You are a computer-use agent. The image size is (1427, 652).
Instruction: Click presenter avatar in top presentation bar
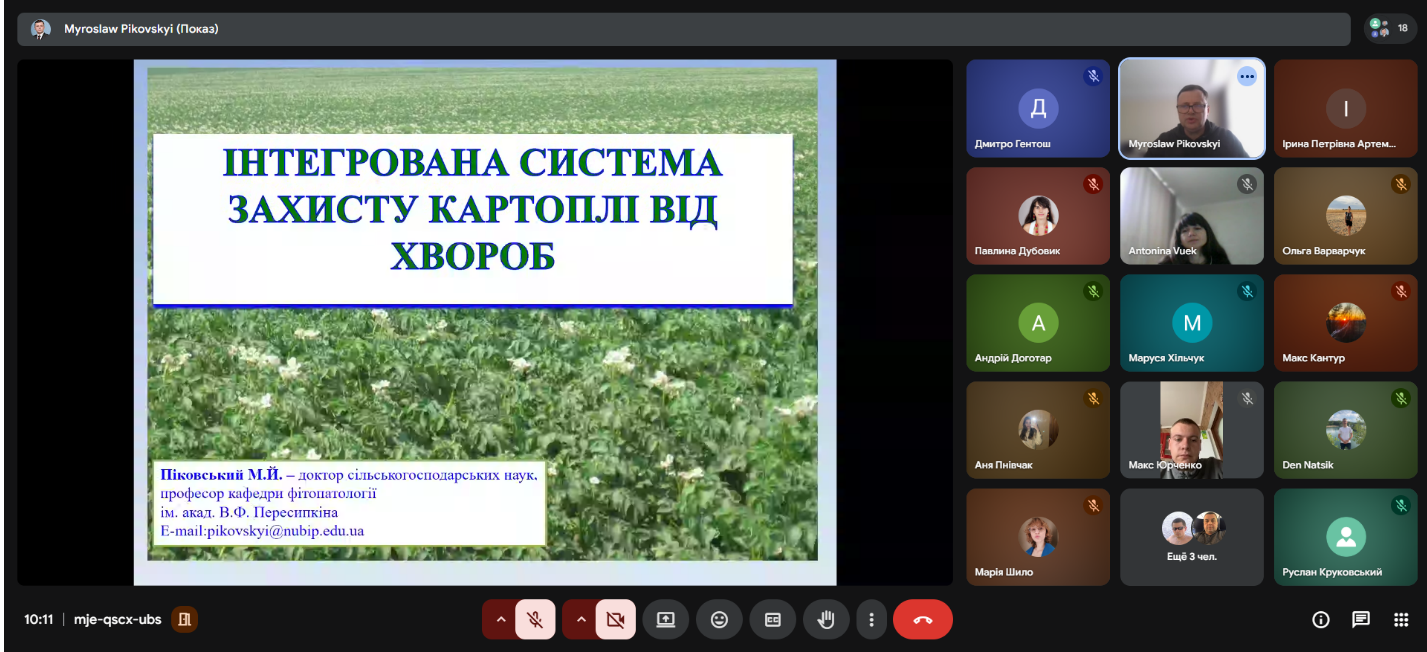[x=40, y=29]
